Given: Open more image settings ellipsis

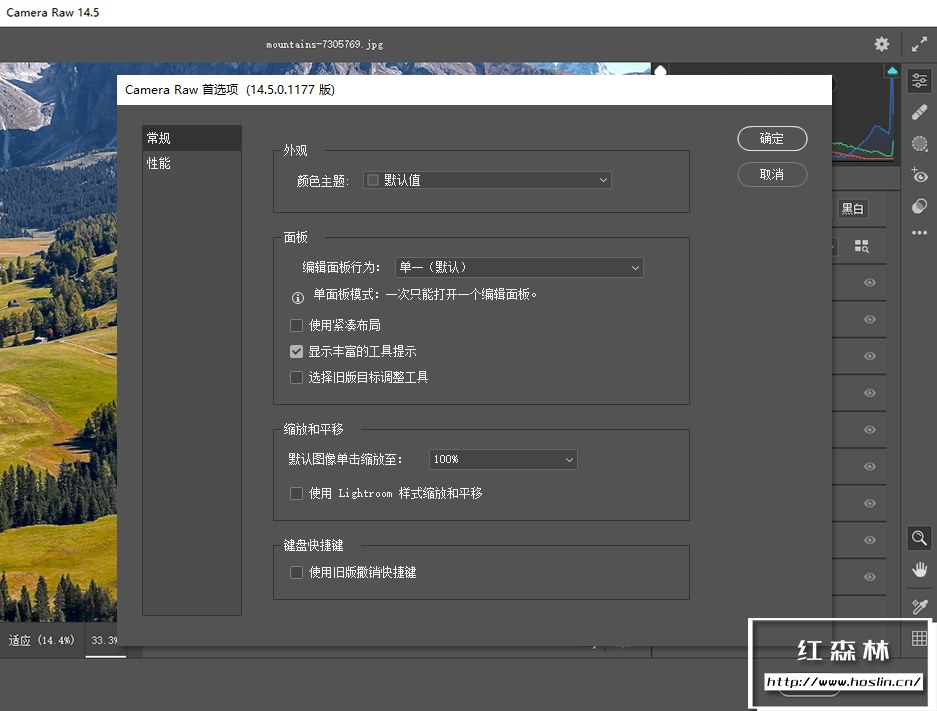Looking at the screenshot, I should click(x=919, y=232).
